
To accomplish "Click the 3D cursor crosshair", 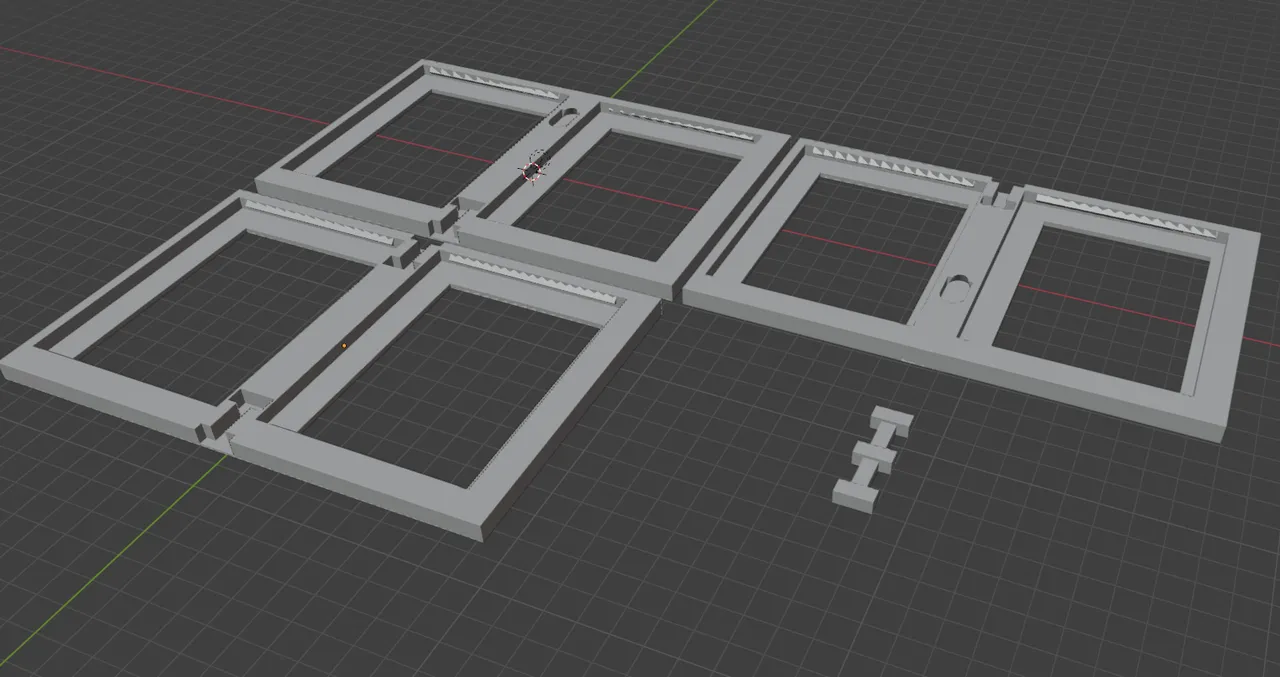I will coord(534,170).
